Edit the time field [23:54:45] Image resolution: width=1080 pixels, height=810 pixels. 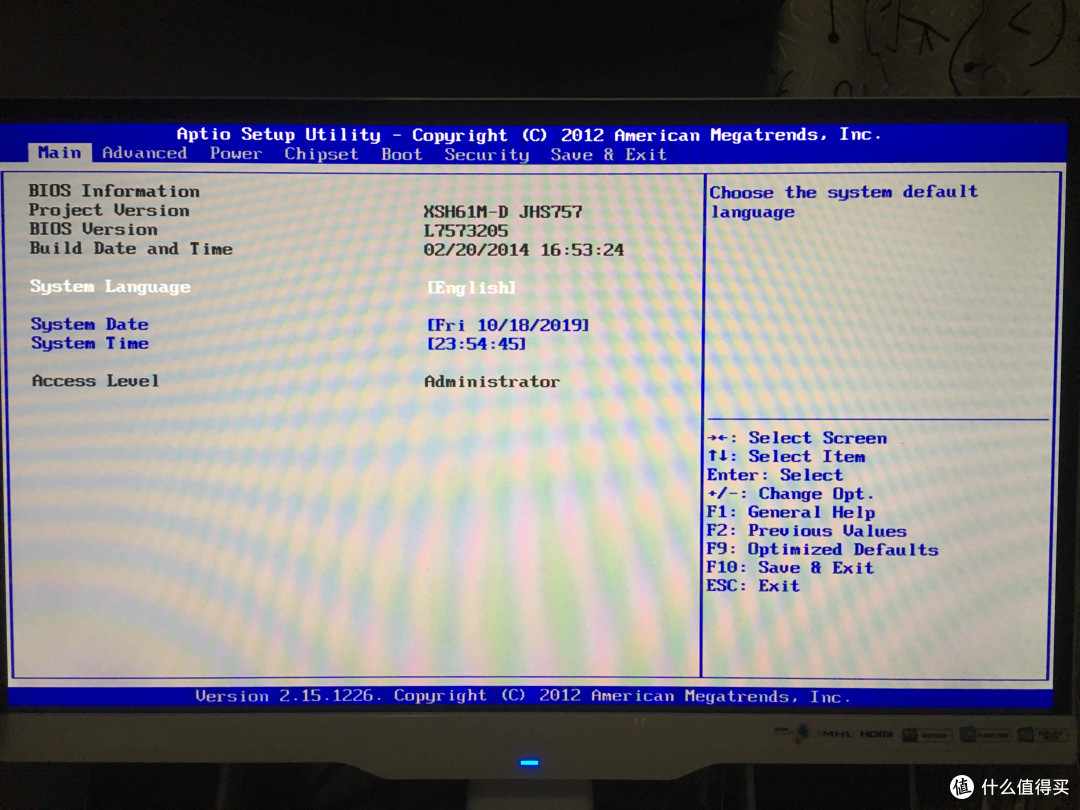click(x=476, y=344)
